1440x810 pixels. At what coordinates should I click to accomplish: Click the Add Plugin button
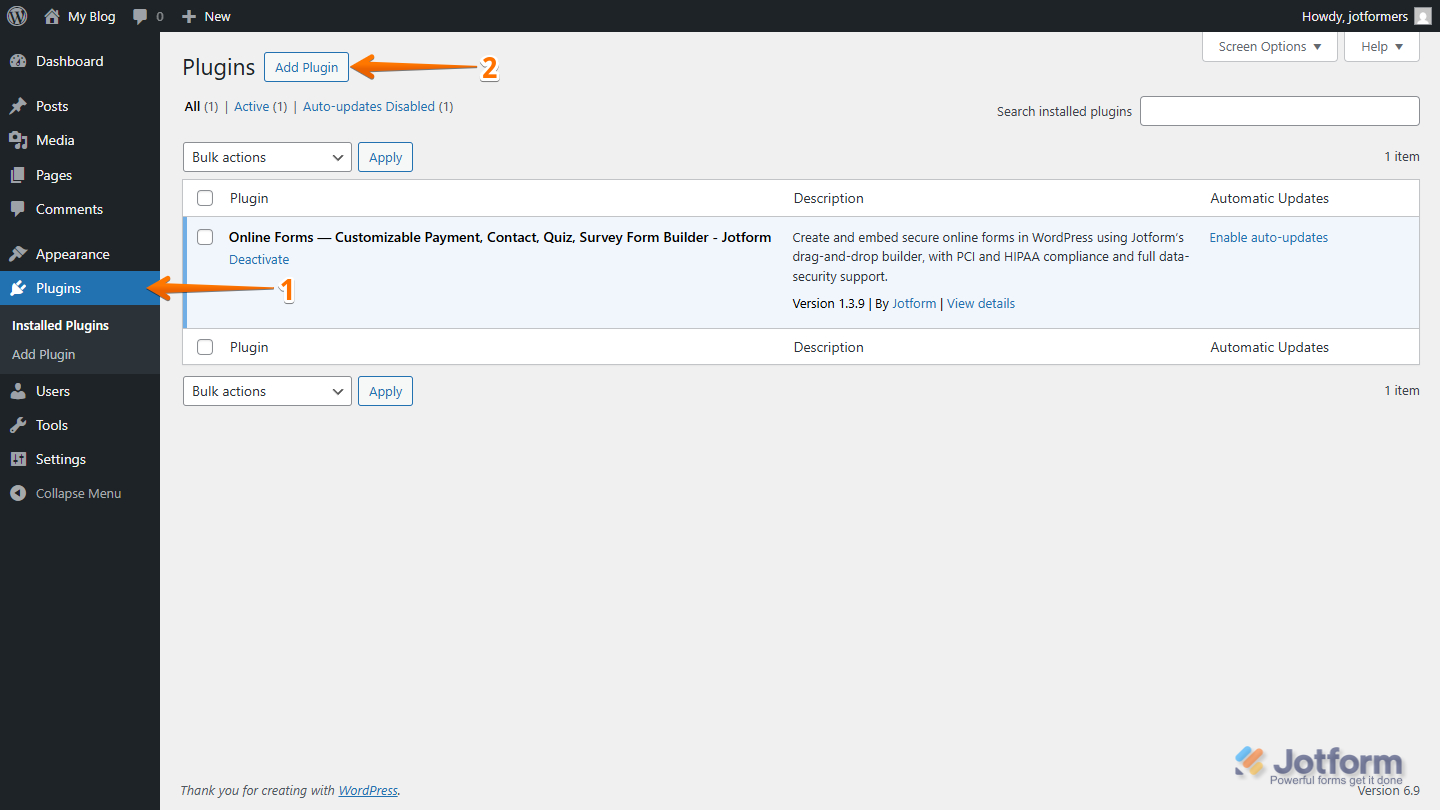pyautogui.click(x=306, y=67)
